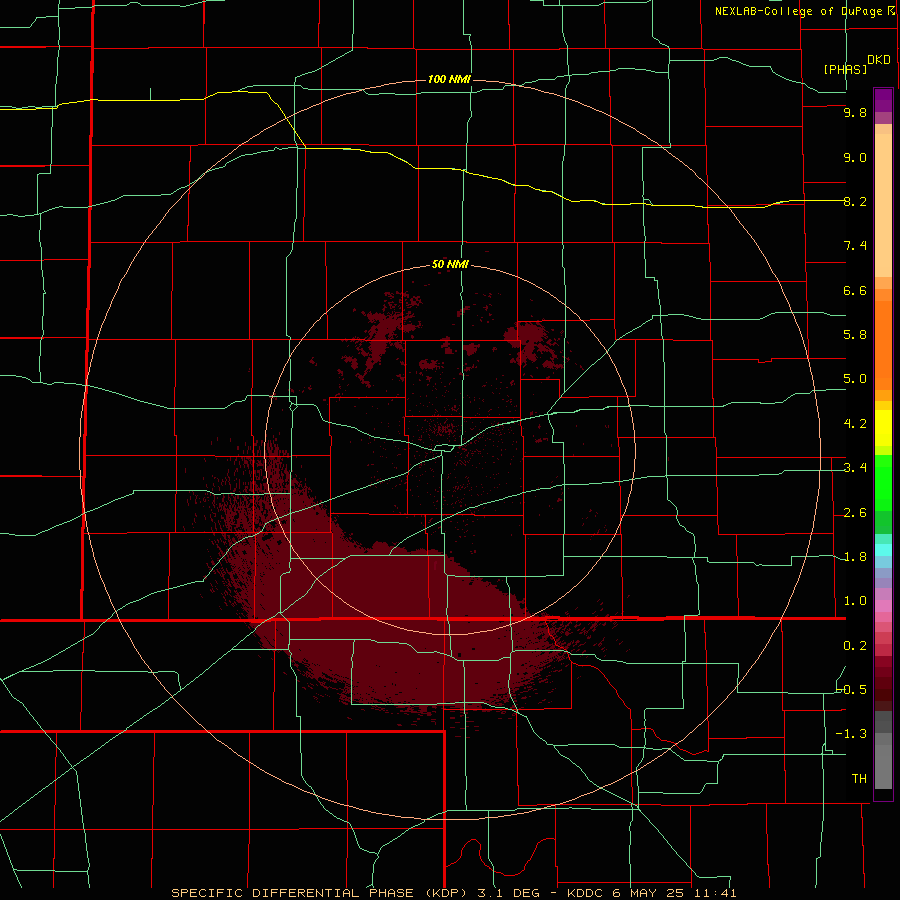Viewport: 900px width, 900px height.
Task: Click the [PHAS] legend heading
Action: [x=845, y=69]
